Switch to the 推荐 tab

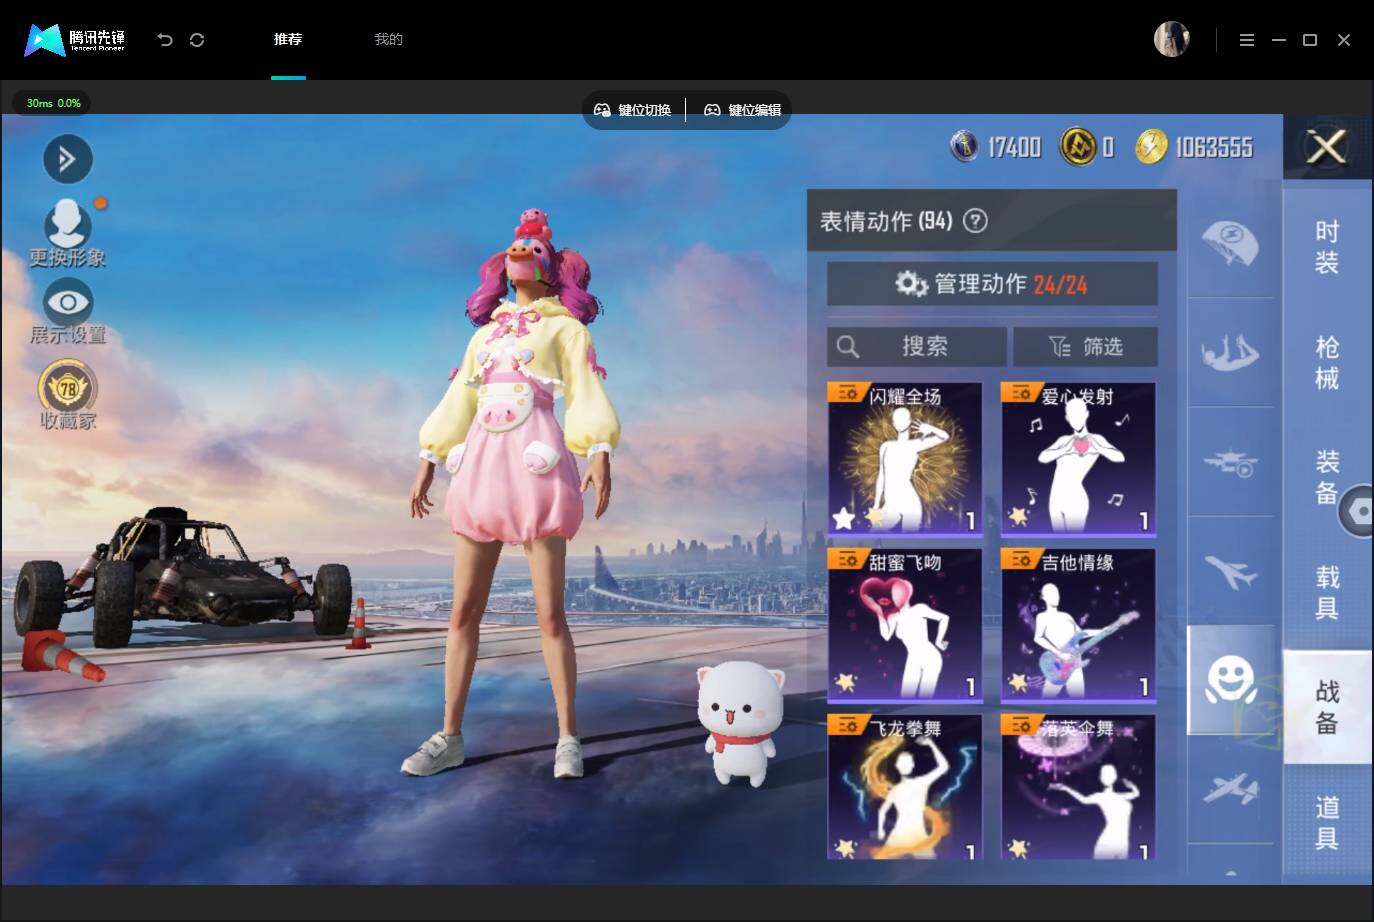click(288, 39)
